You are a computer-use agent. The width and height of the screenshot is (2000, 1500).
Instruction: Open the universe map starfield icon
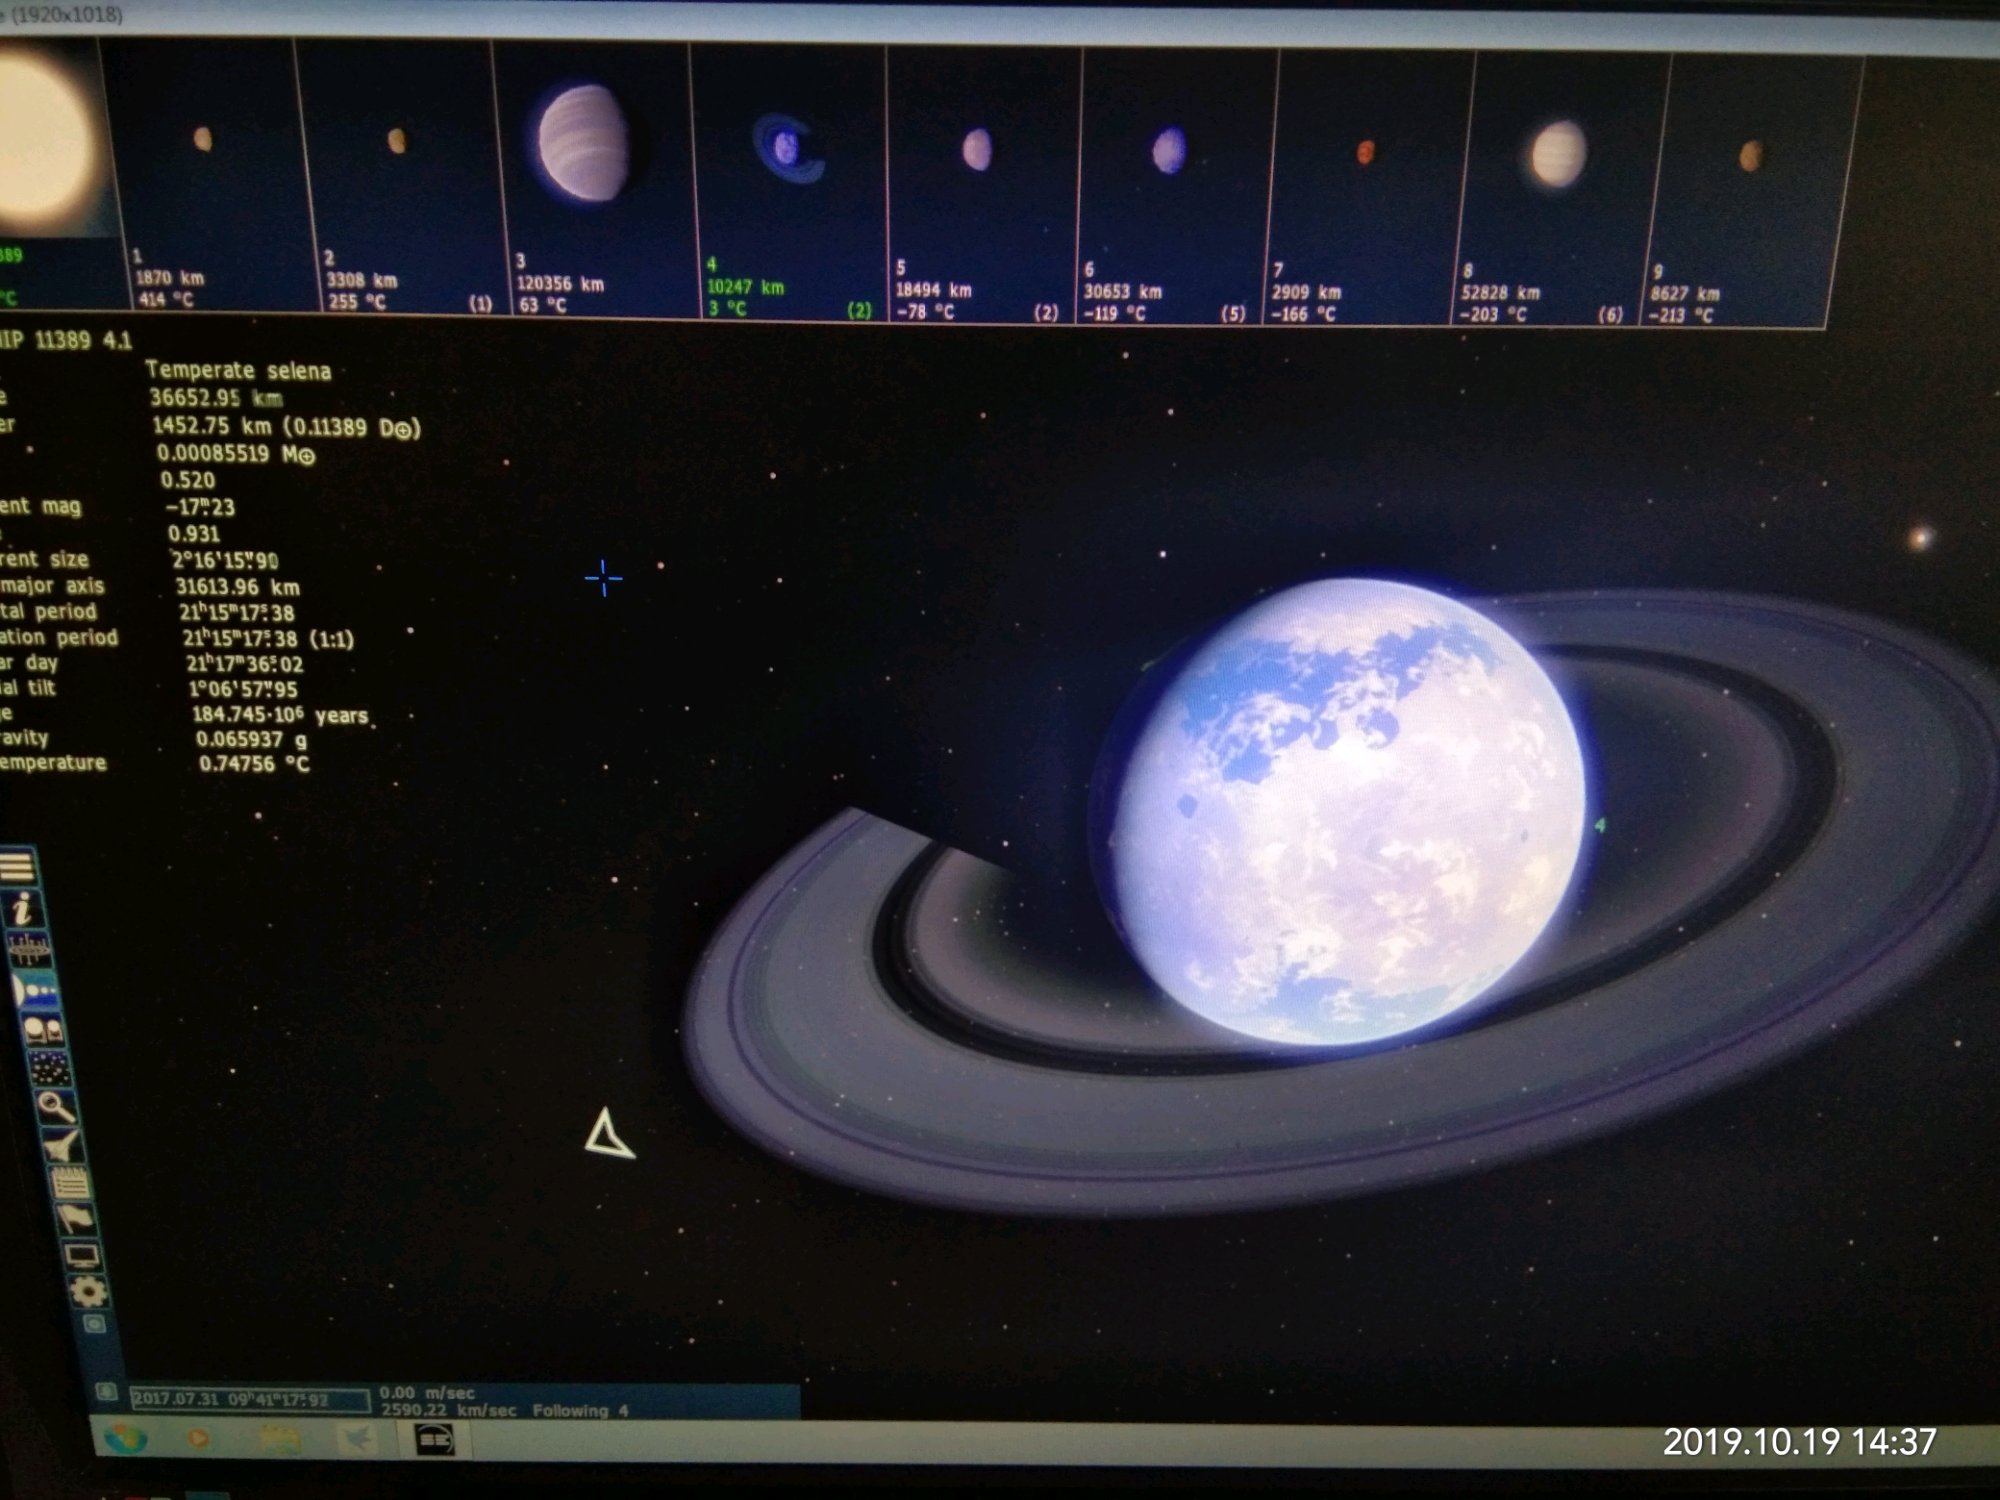pos(50,1068)
